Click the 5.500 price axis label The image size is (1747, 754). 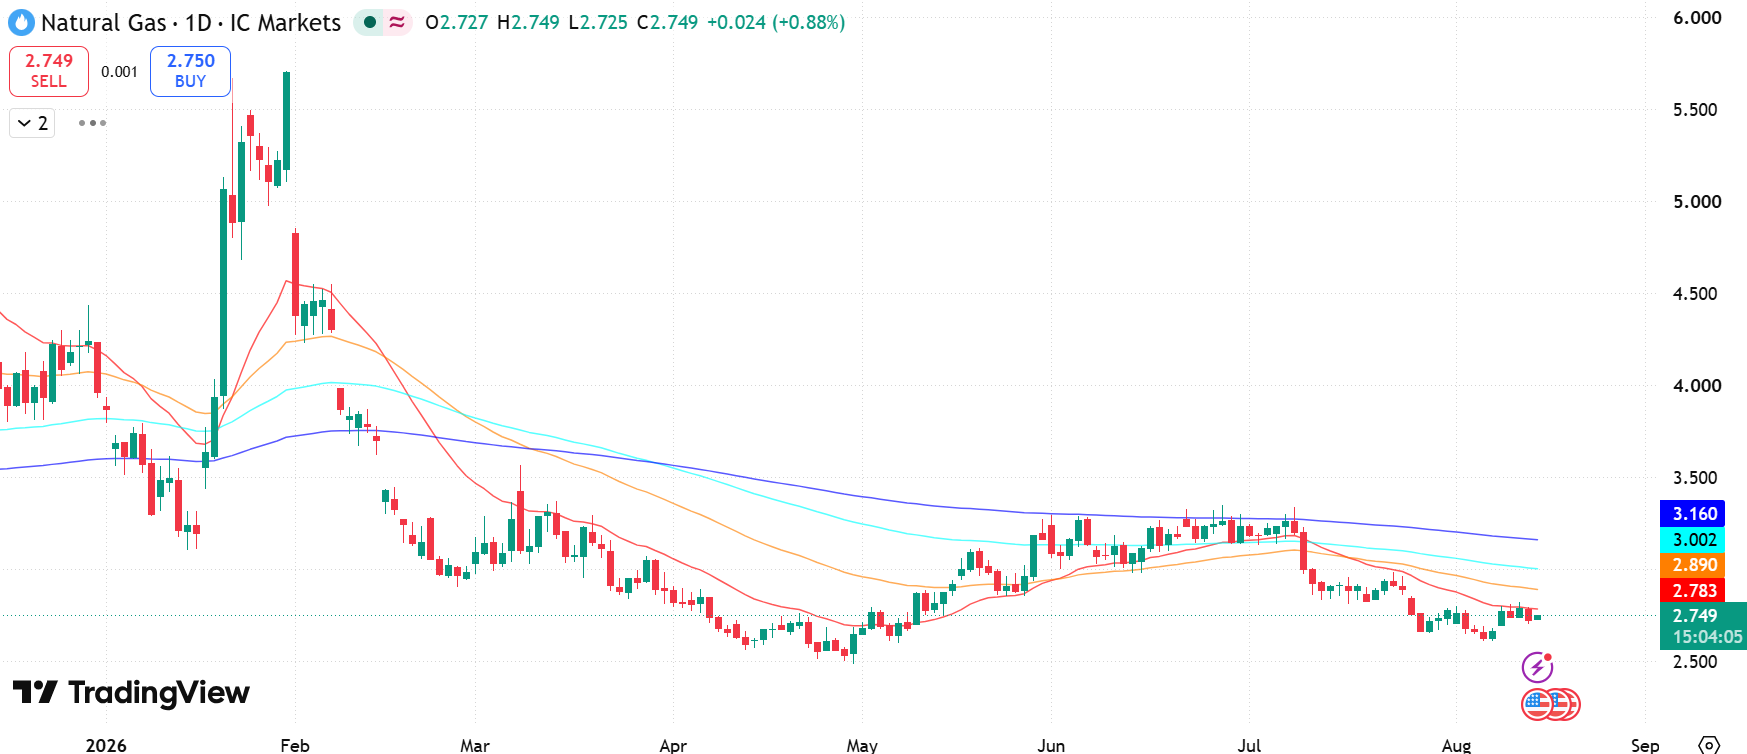point(1697,110)
